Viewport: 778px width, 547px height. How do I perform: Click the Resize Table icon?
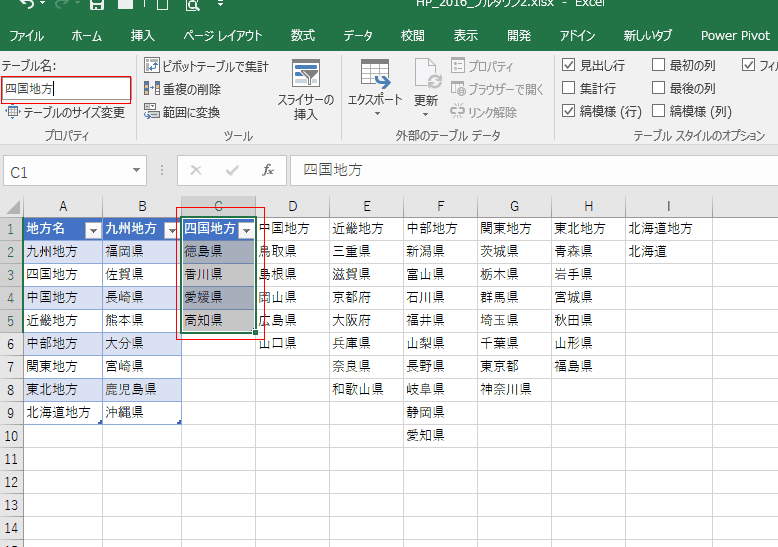click(13, 112)
